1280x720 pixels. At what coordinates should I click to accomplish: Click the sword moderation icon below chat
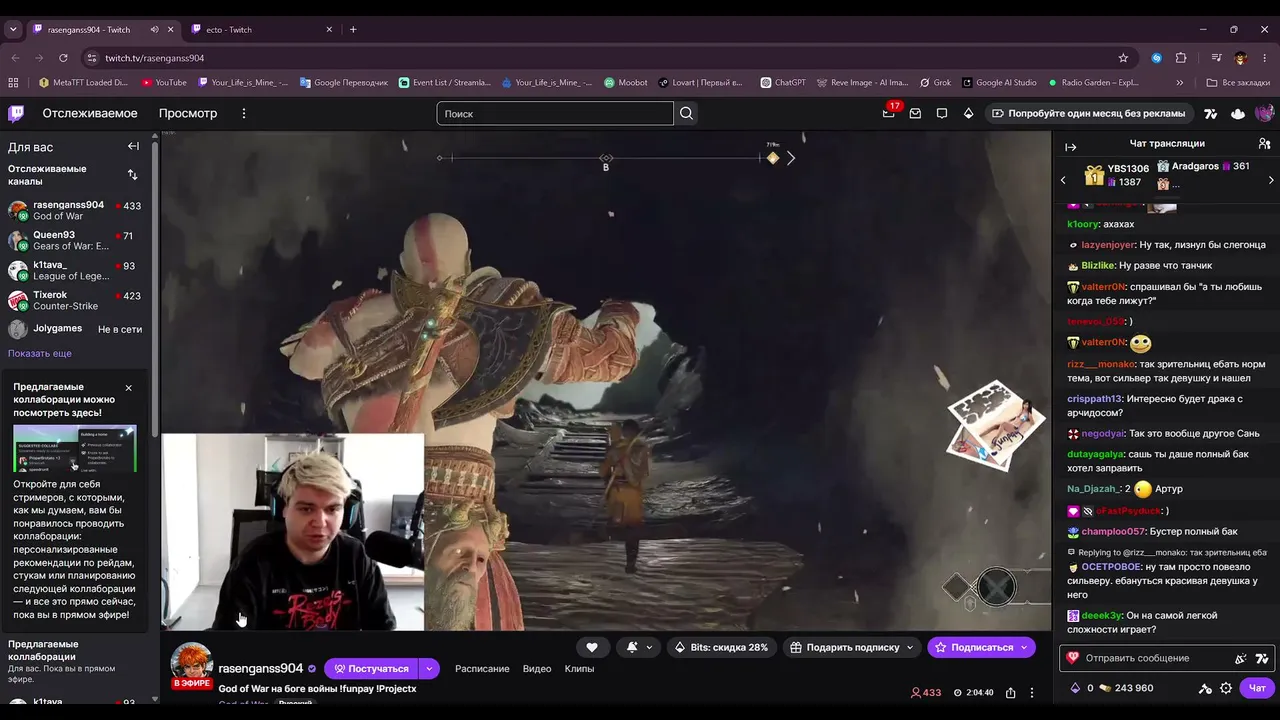[1205, 688]
